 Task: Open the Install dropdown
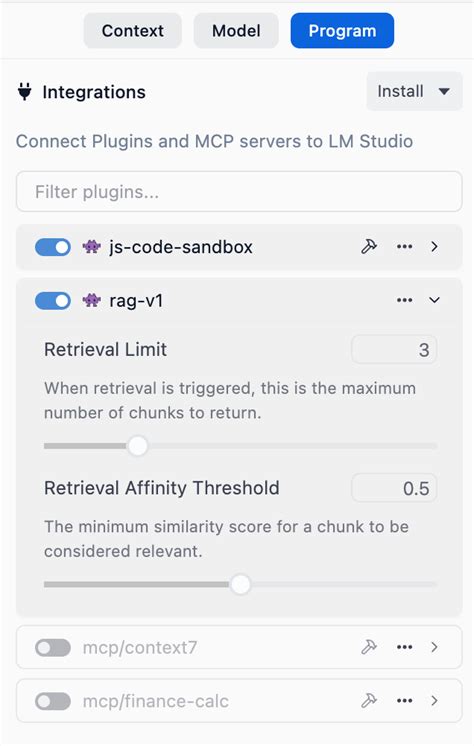tap(414, 91)
